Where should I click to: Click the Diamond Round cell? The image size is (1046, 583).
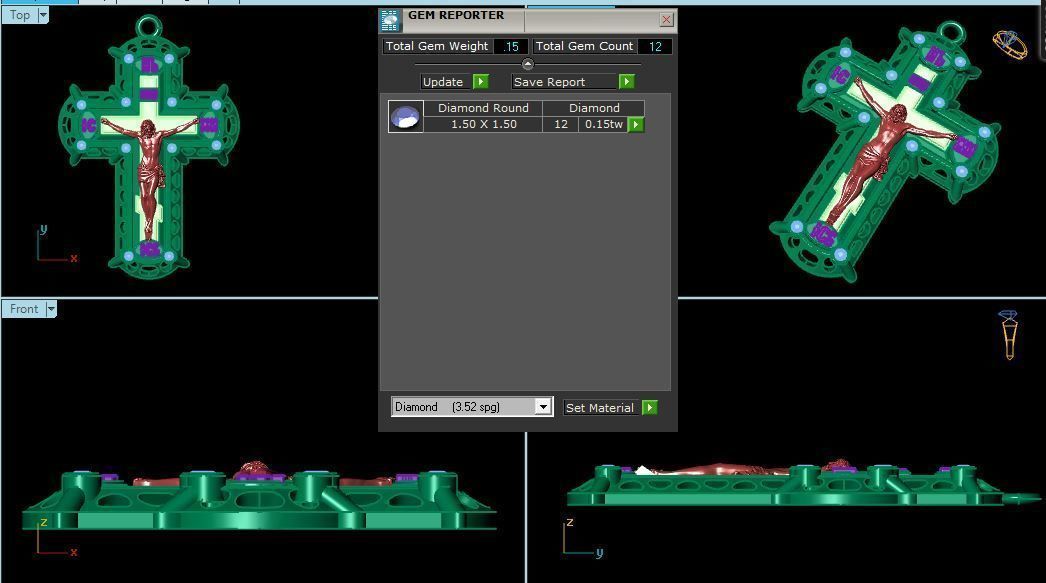point(483,108)
